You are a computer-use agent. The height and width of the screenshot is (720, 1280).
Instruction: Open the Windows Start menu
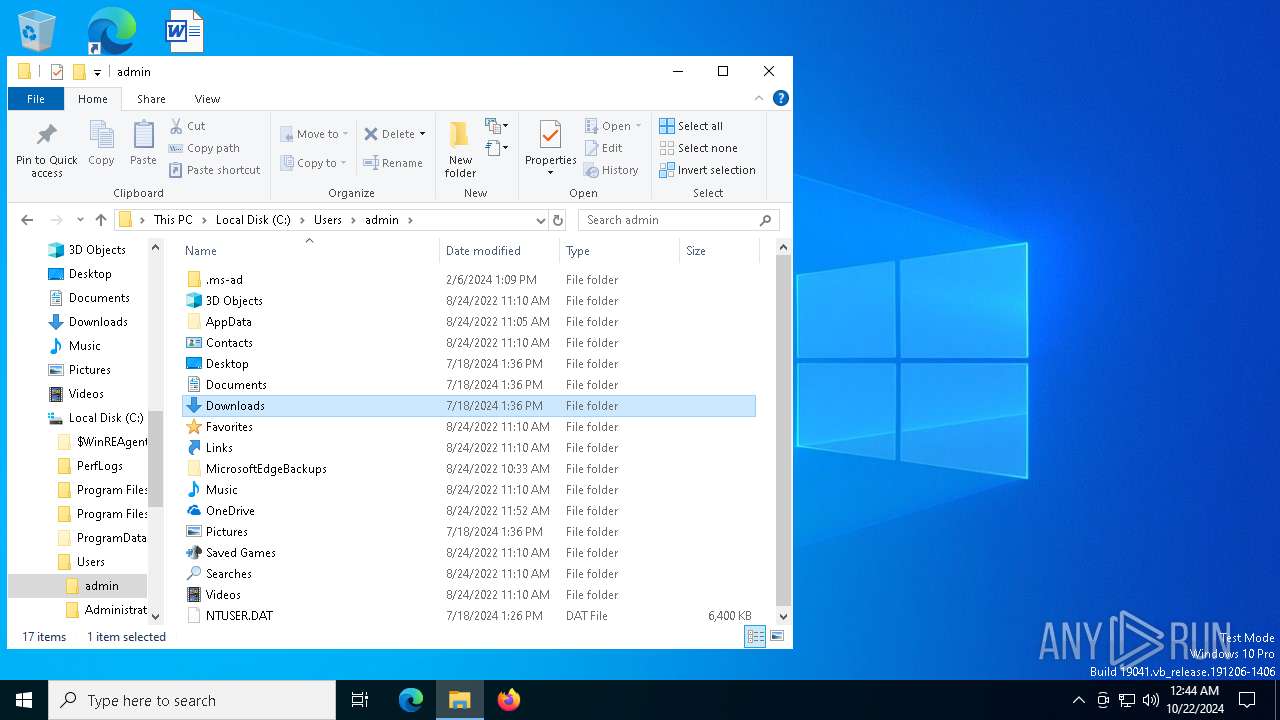pyautogui.click(x=24, y=700)
